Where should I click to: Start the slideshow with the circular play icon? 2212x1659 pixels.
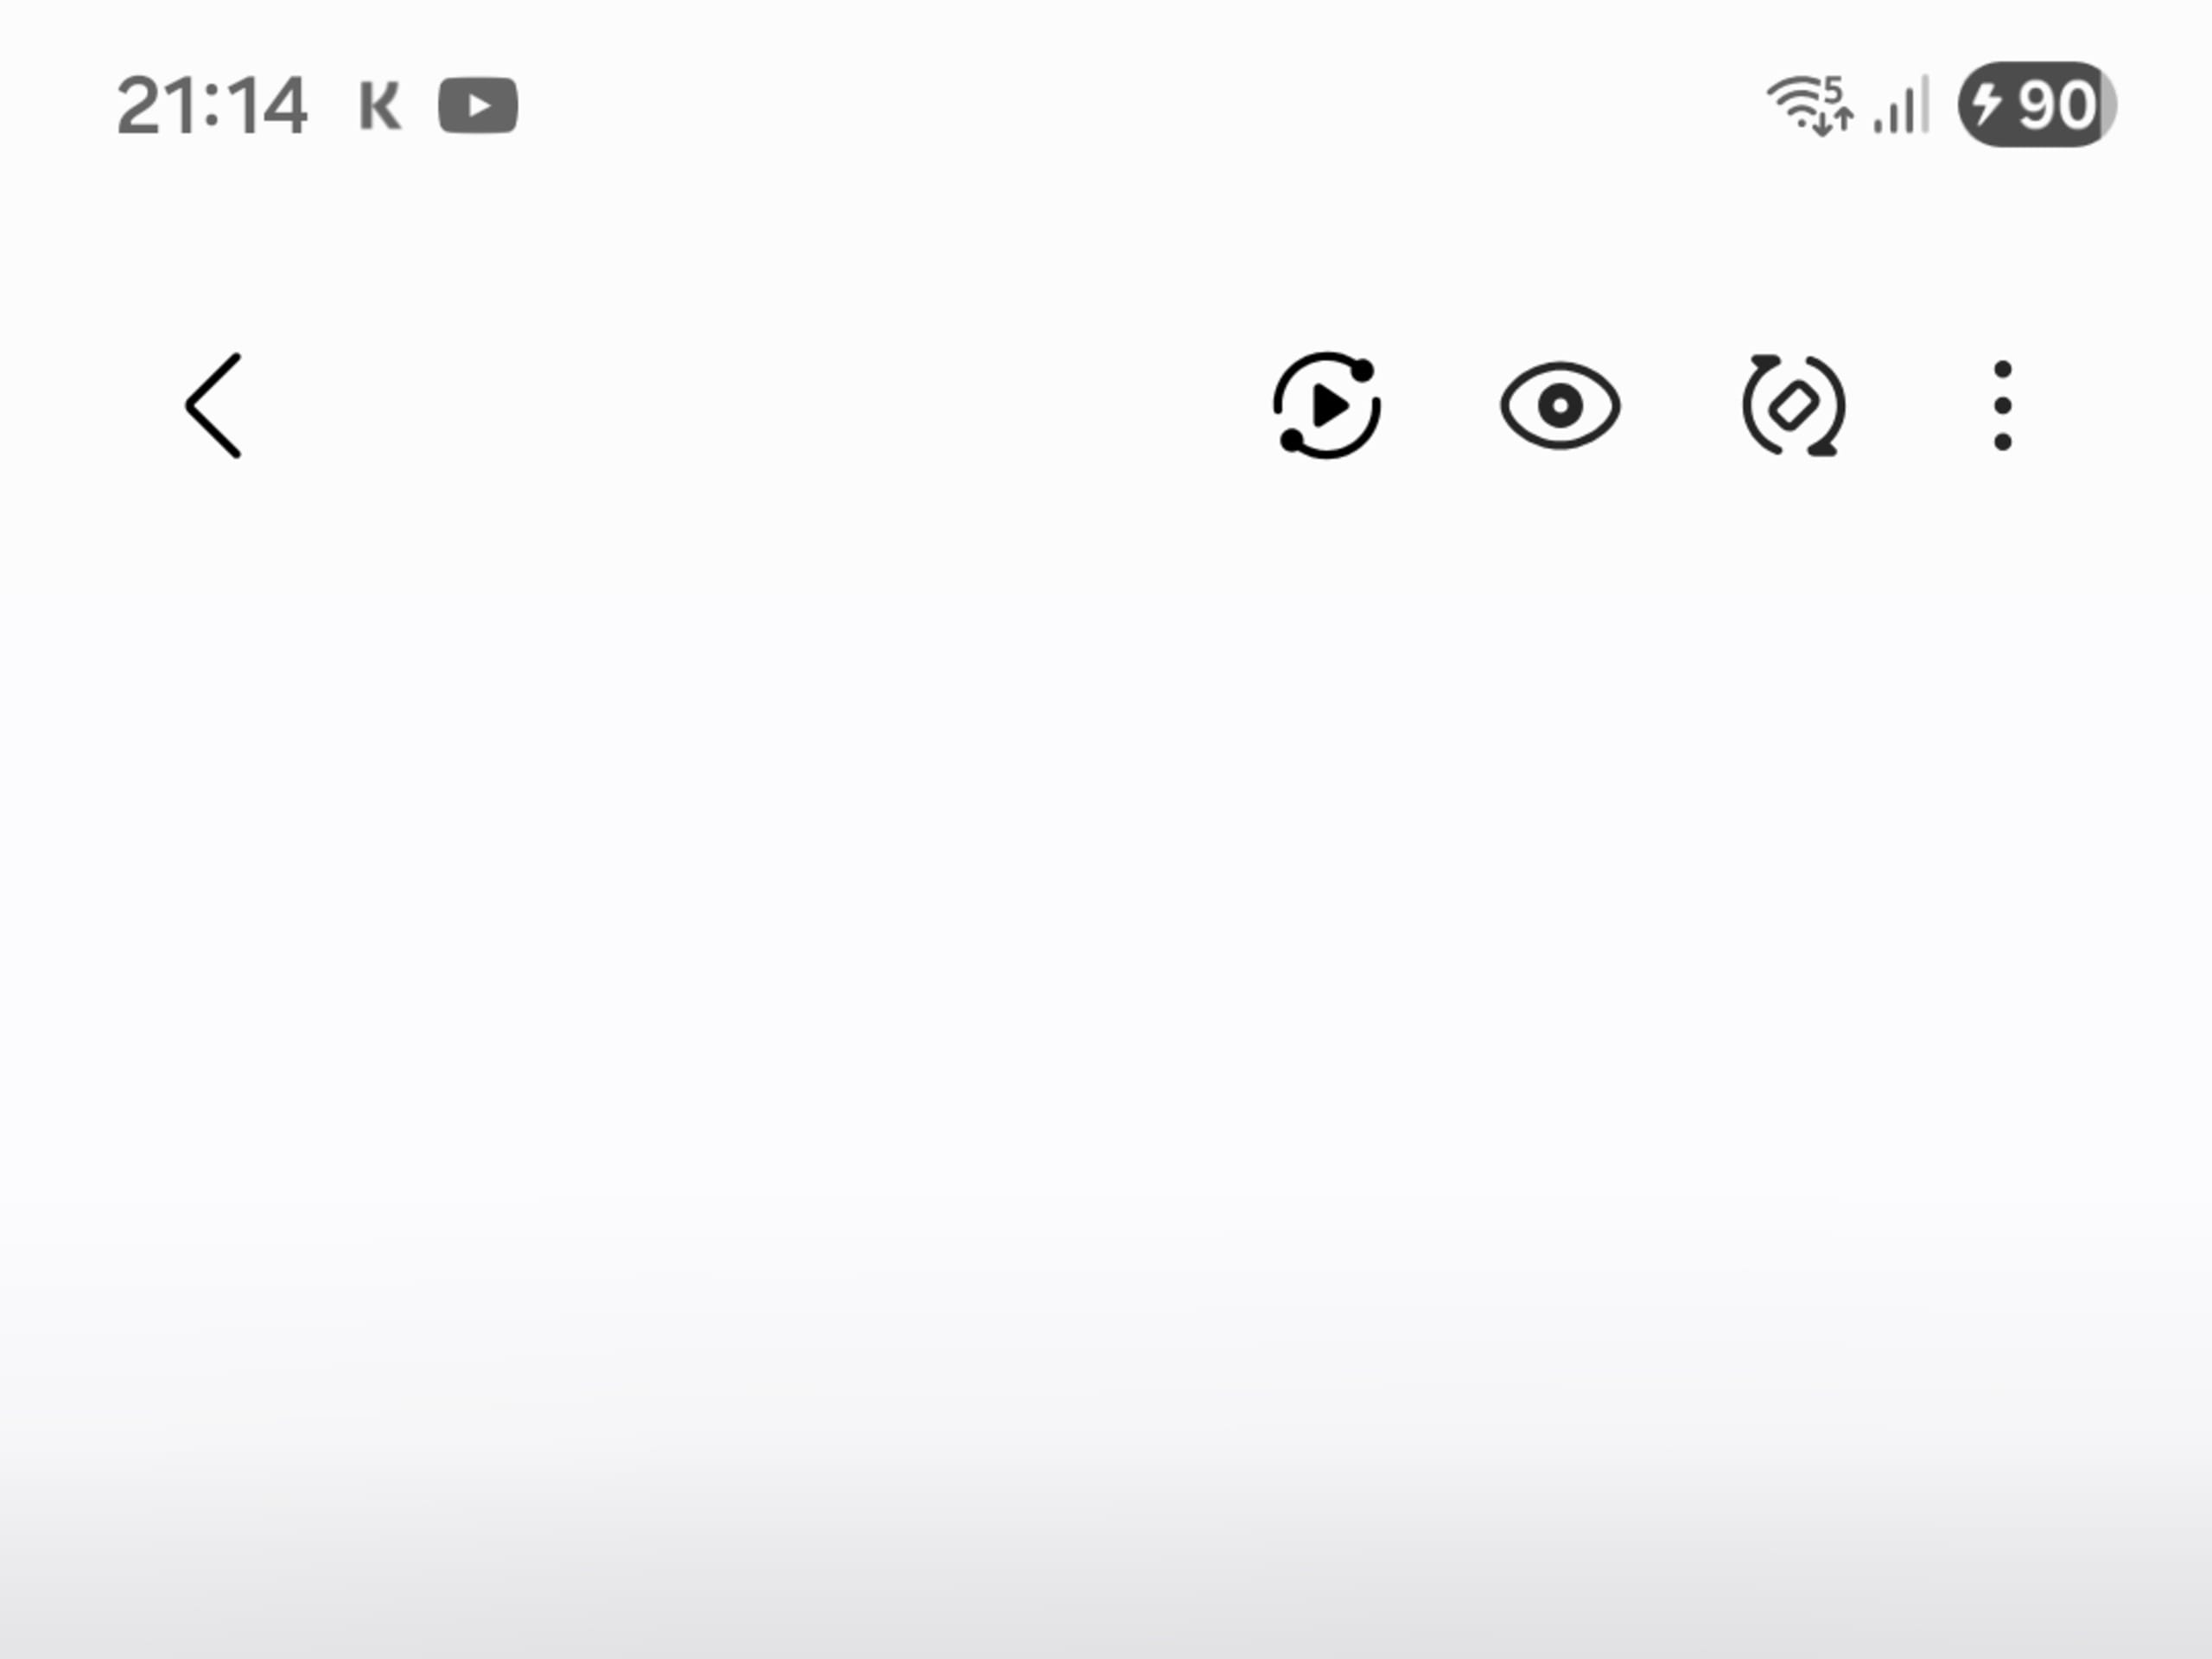point(1327,405)
